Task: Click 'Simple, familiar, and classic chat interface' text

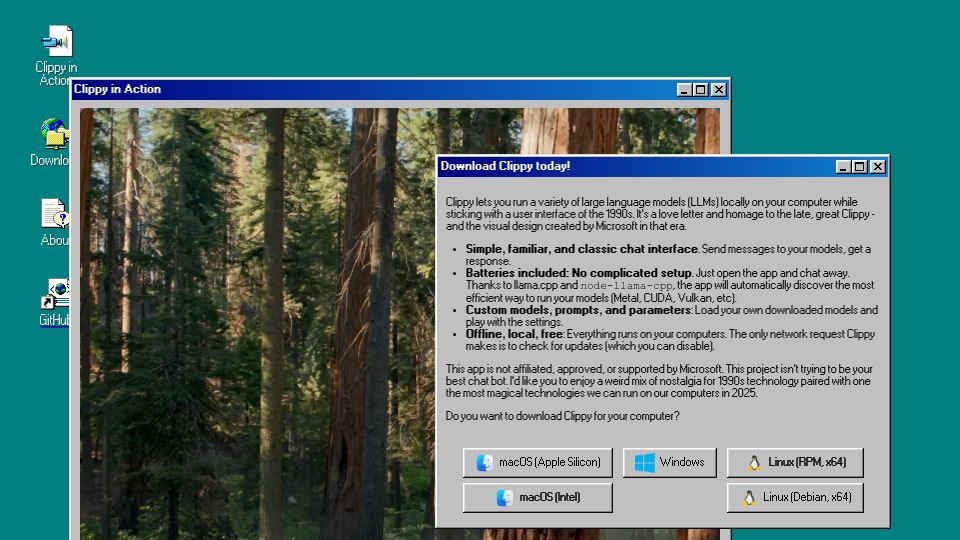Action: 582,249
